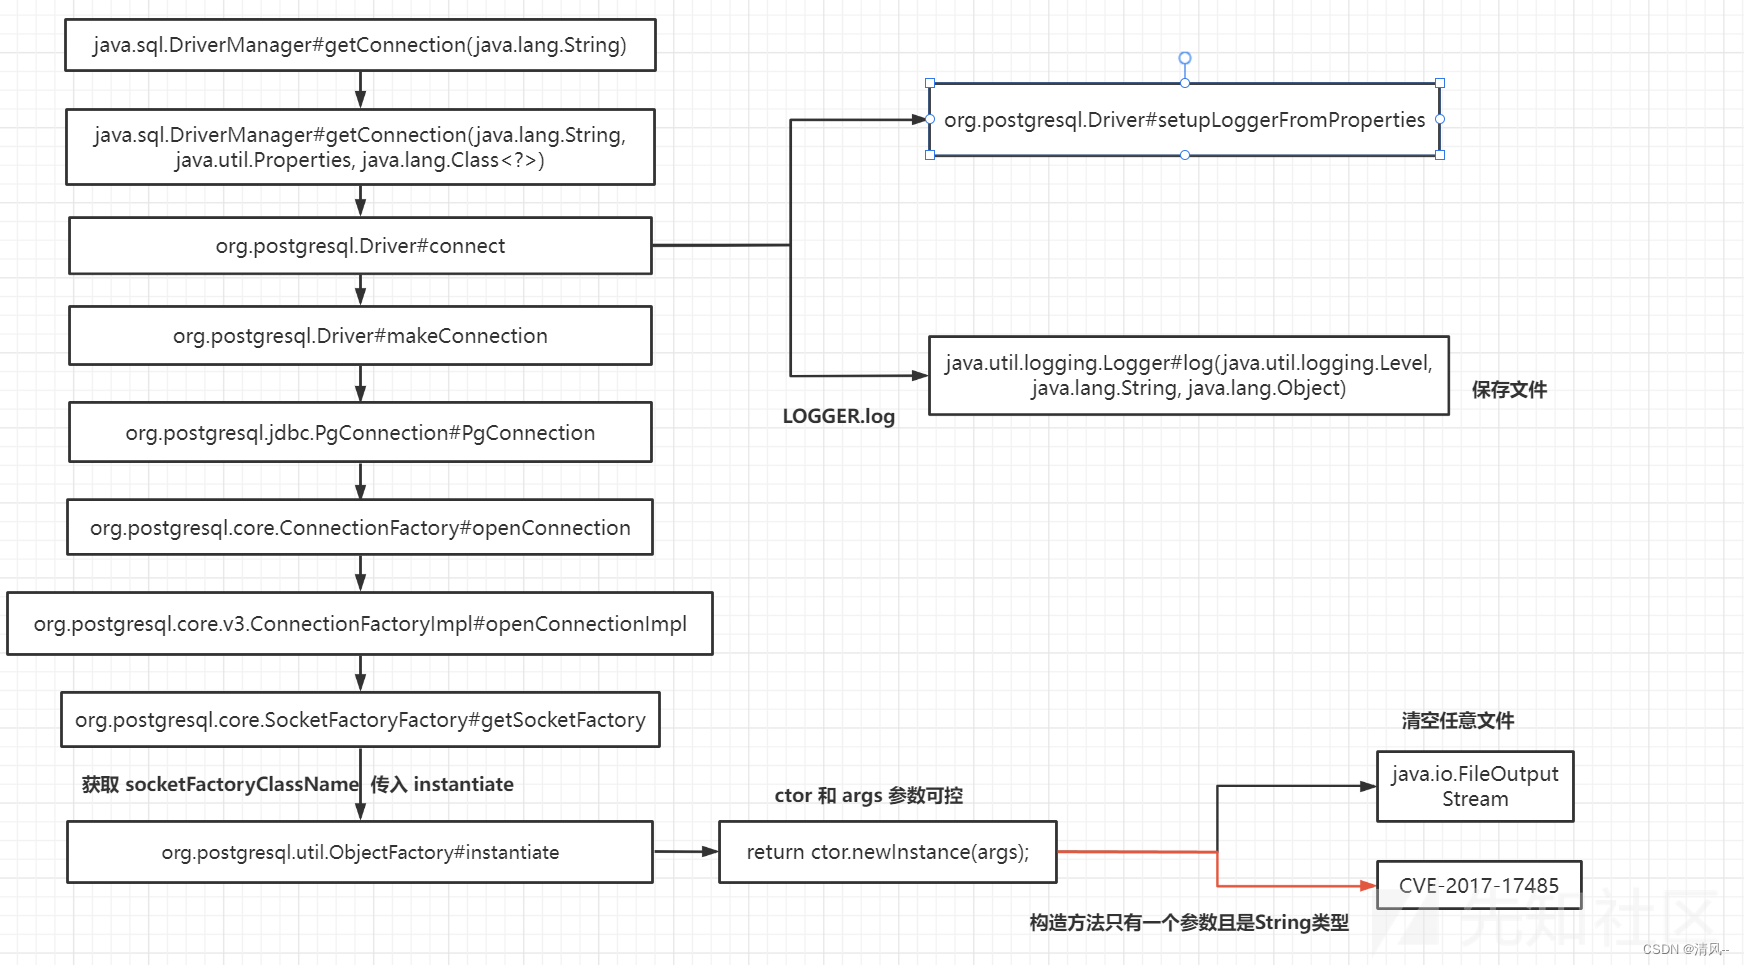1744x965 pixels.
Task: Select the org.postgresql.Driver#makeConnection node
Action: coord(360,336)
